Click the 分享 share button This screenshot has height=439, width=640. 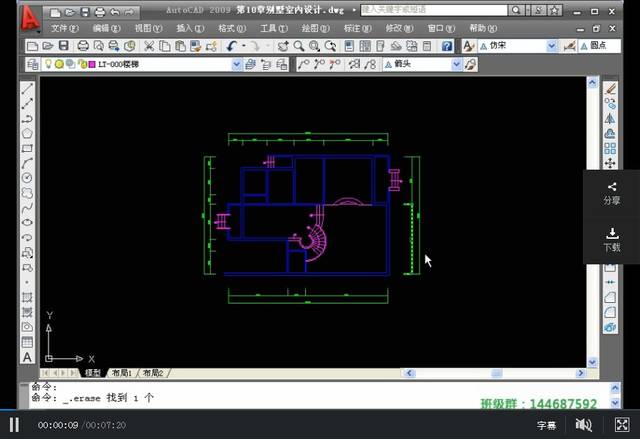click(x=611, y=193)
